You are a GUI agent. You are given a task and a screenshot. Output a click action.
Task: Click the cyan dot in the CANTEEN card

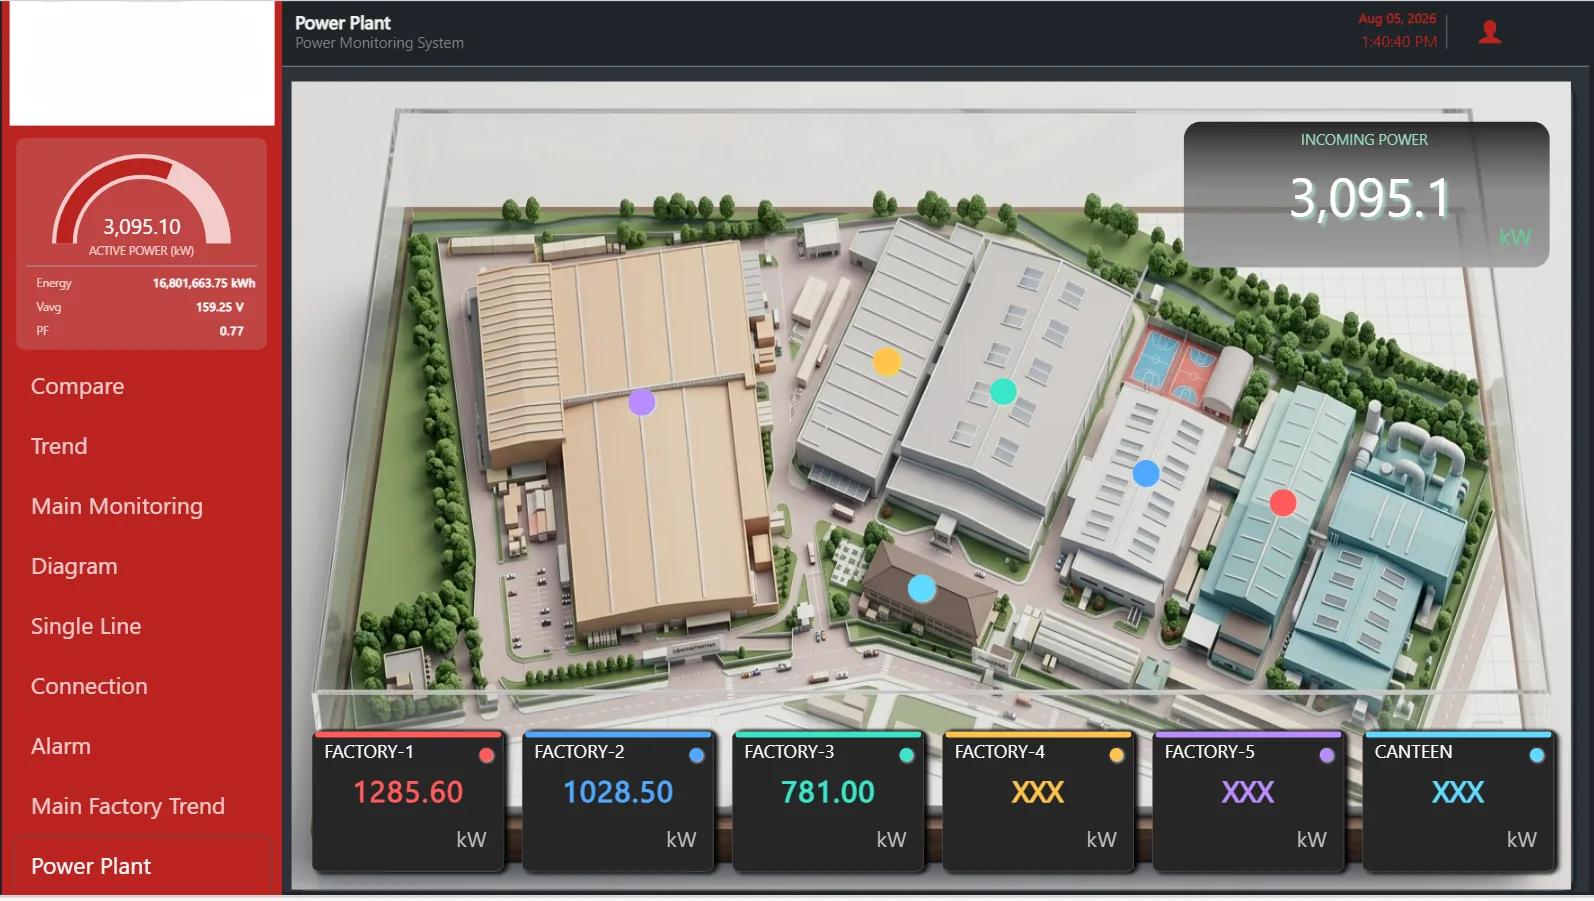click(x=1537, y=755)
